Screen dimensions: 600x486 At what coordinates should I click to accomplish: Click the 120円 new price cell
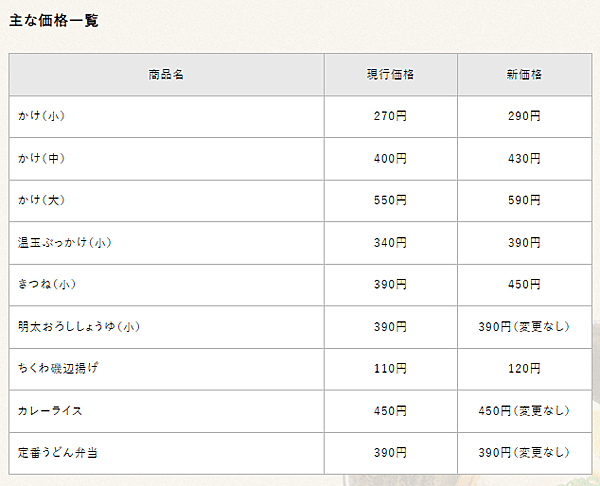[x=524, y=369]
